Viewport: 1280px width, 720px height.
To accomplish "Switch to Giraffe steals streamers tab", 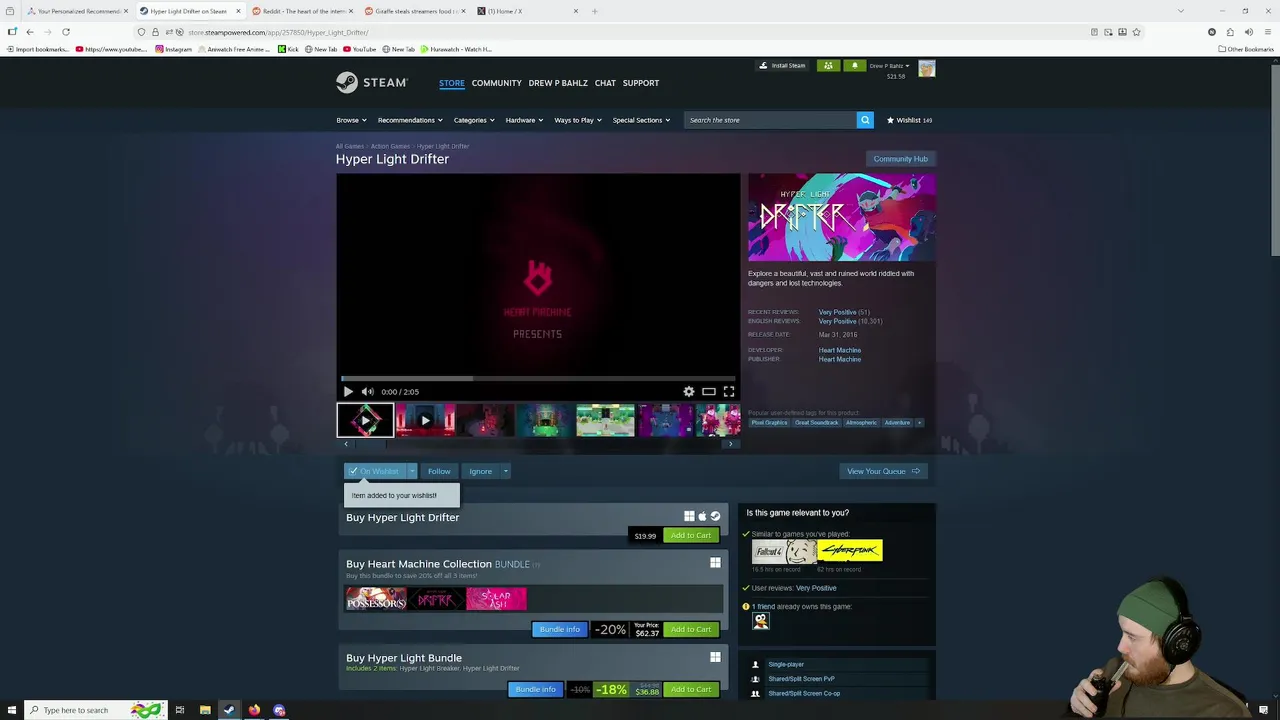I will pyautogui.click(x=413, y=11).
